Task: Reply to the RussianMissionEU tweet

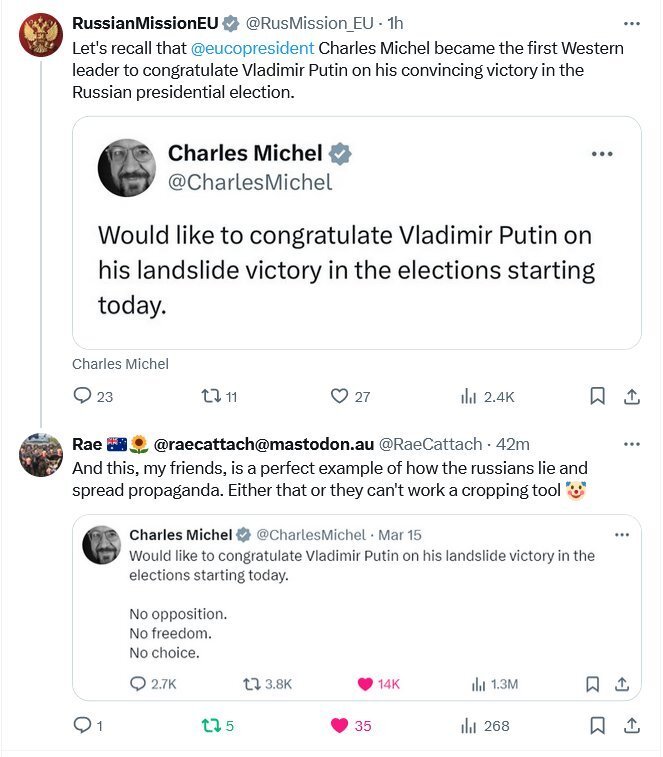Action: [x=82, y=396]
